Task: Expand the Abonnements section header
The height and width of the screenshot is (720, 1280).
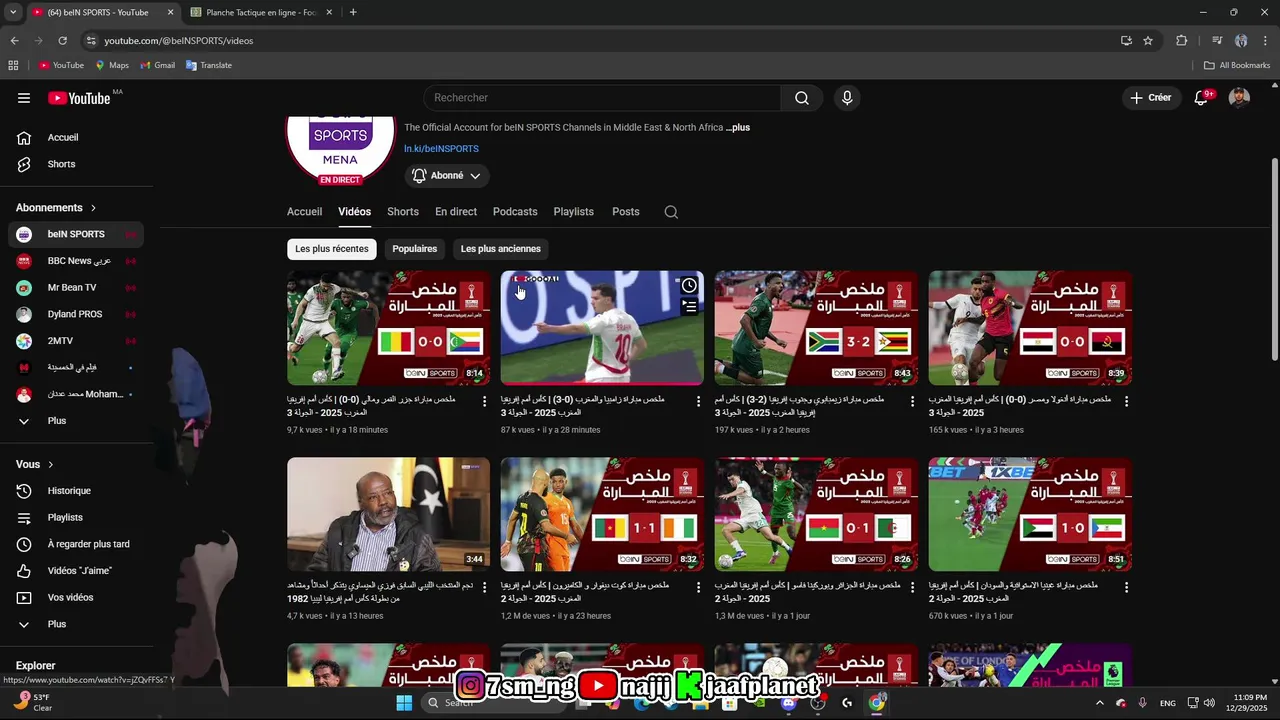Action: click(x=56, y=208)
